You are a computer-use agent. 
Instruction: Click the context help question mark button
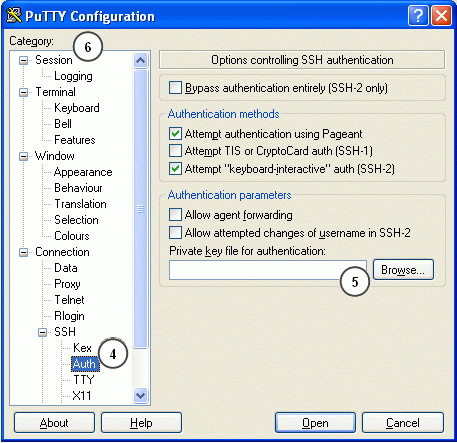coord(418,15)
